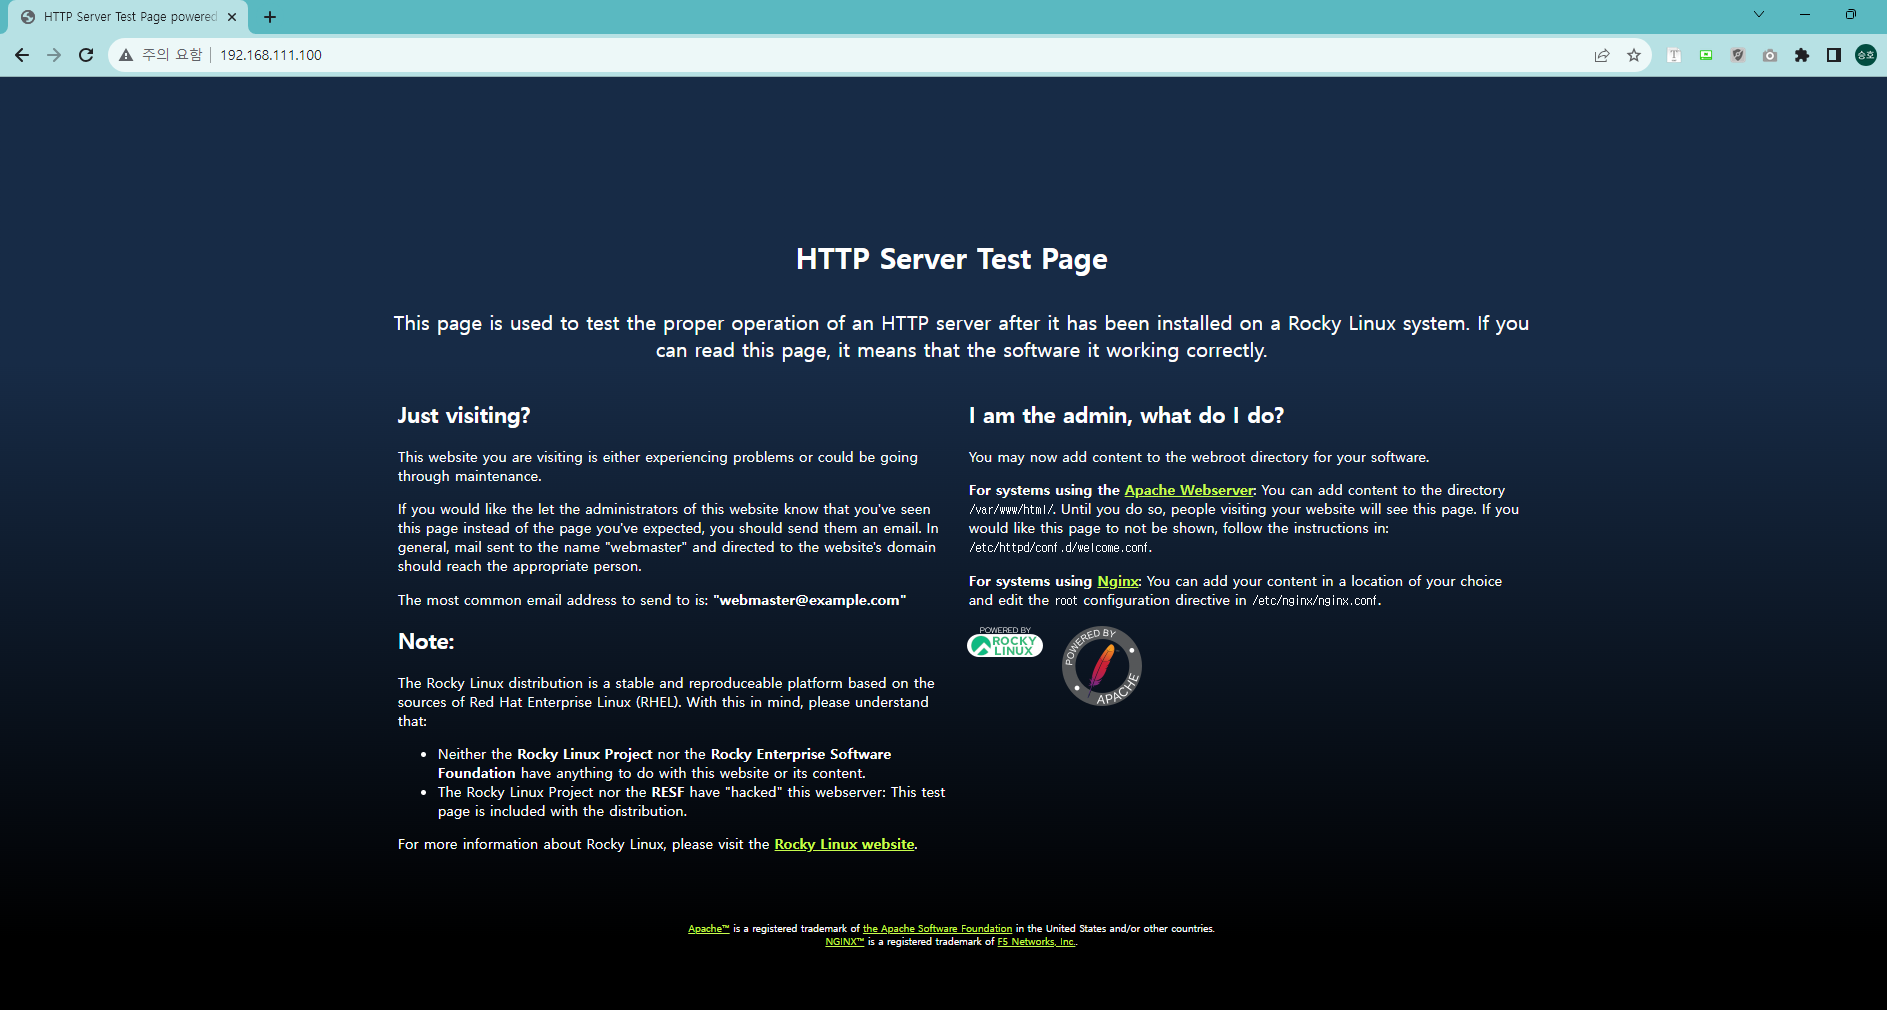Open the camera screenshot extension
Viewport: 1887px width, 1010px height.
pyautogui.click(x=1770, y=55)
